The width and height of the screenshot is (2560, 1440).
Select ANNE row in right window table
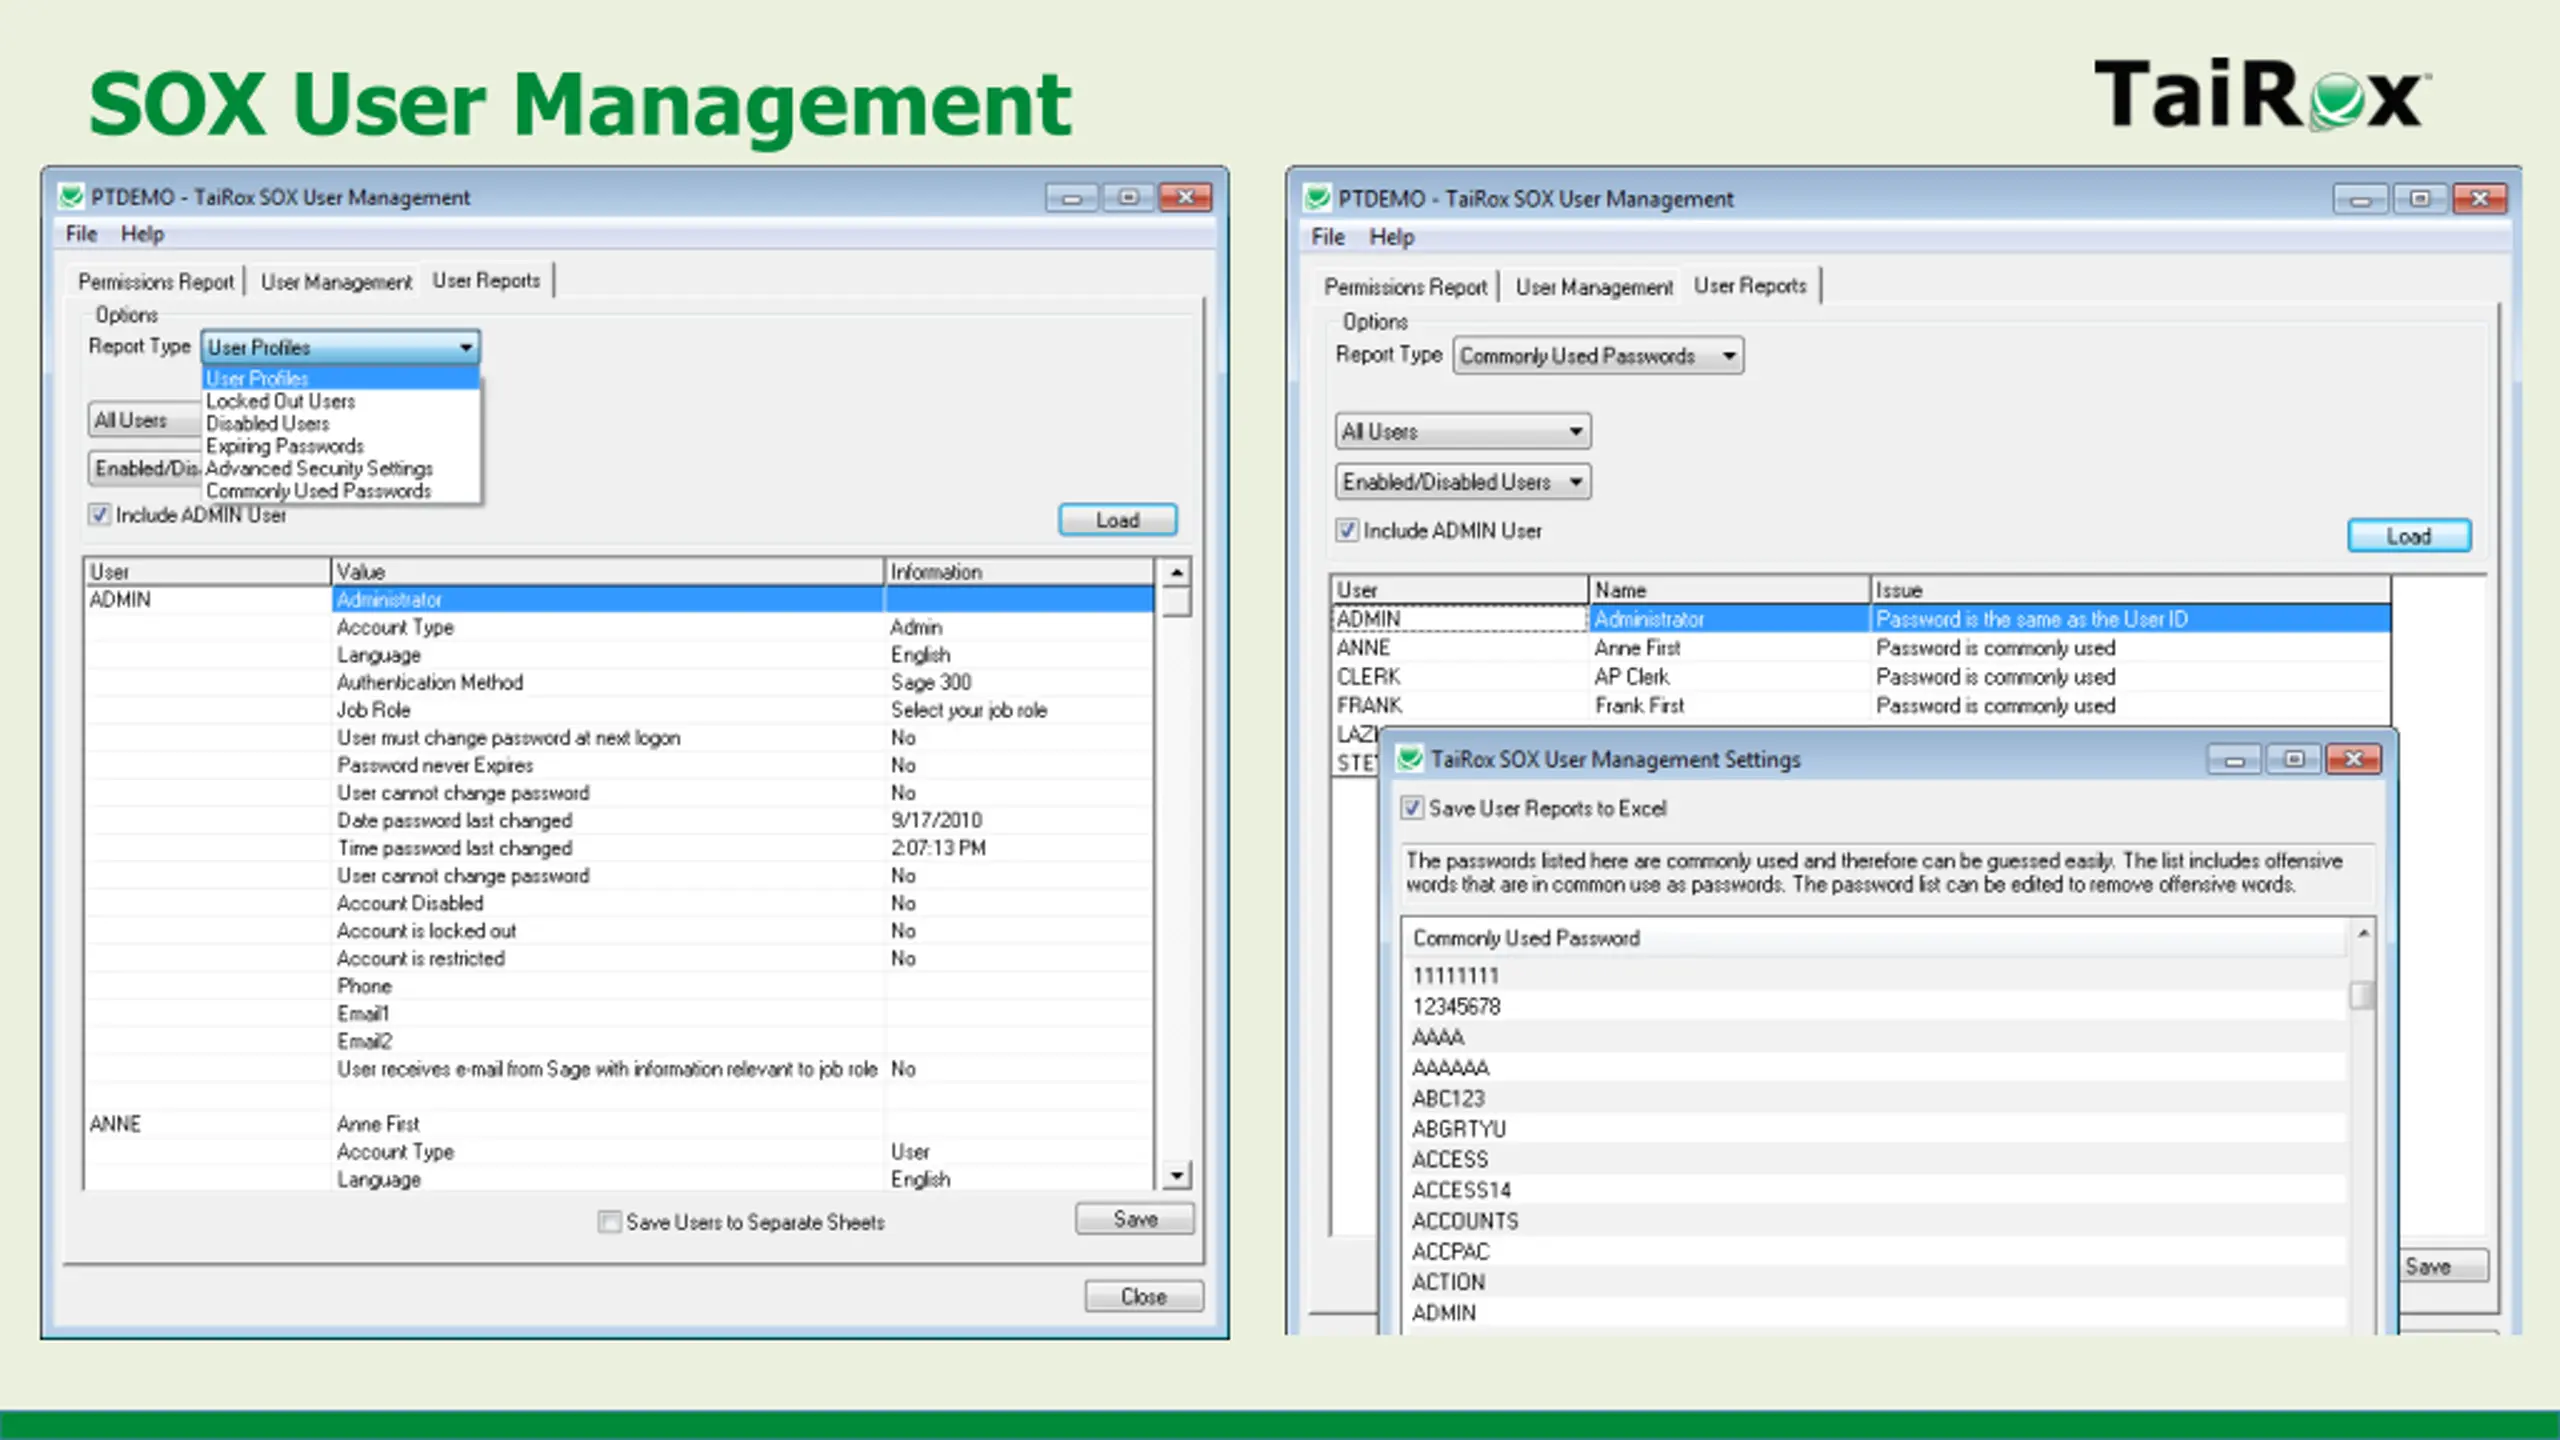(x=1861, y=648)
